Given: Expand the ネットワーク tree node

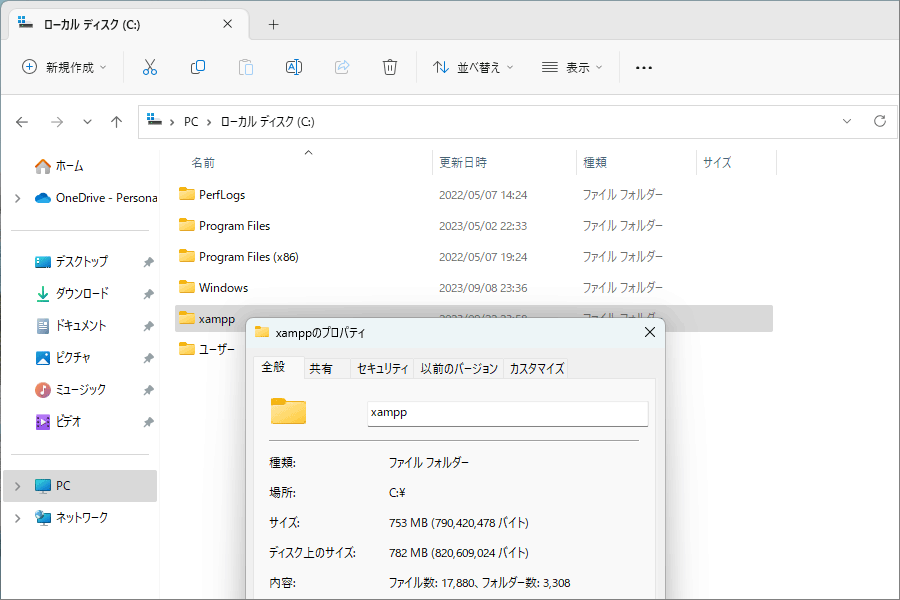Looking at the screenshot, I should click(x=17, y=518).
